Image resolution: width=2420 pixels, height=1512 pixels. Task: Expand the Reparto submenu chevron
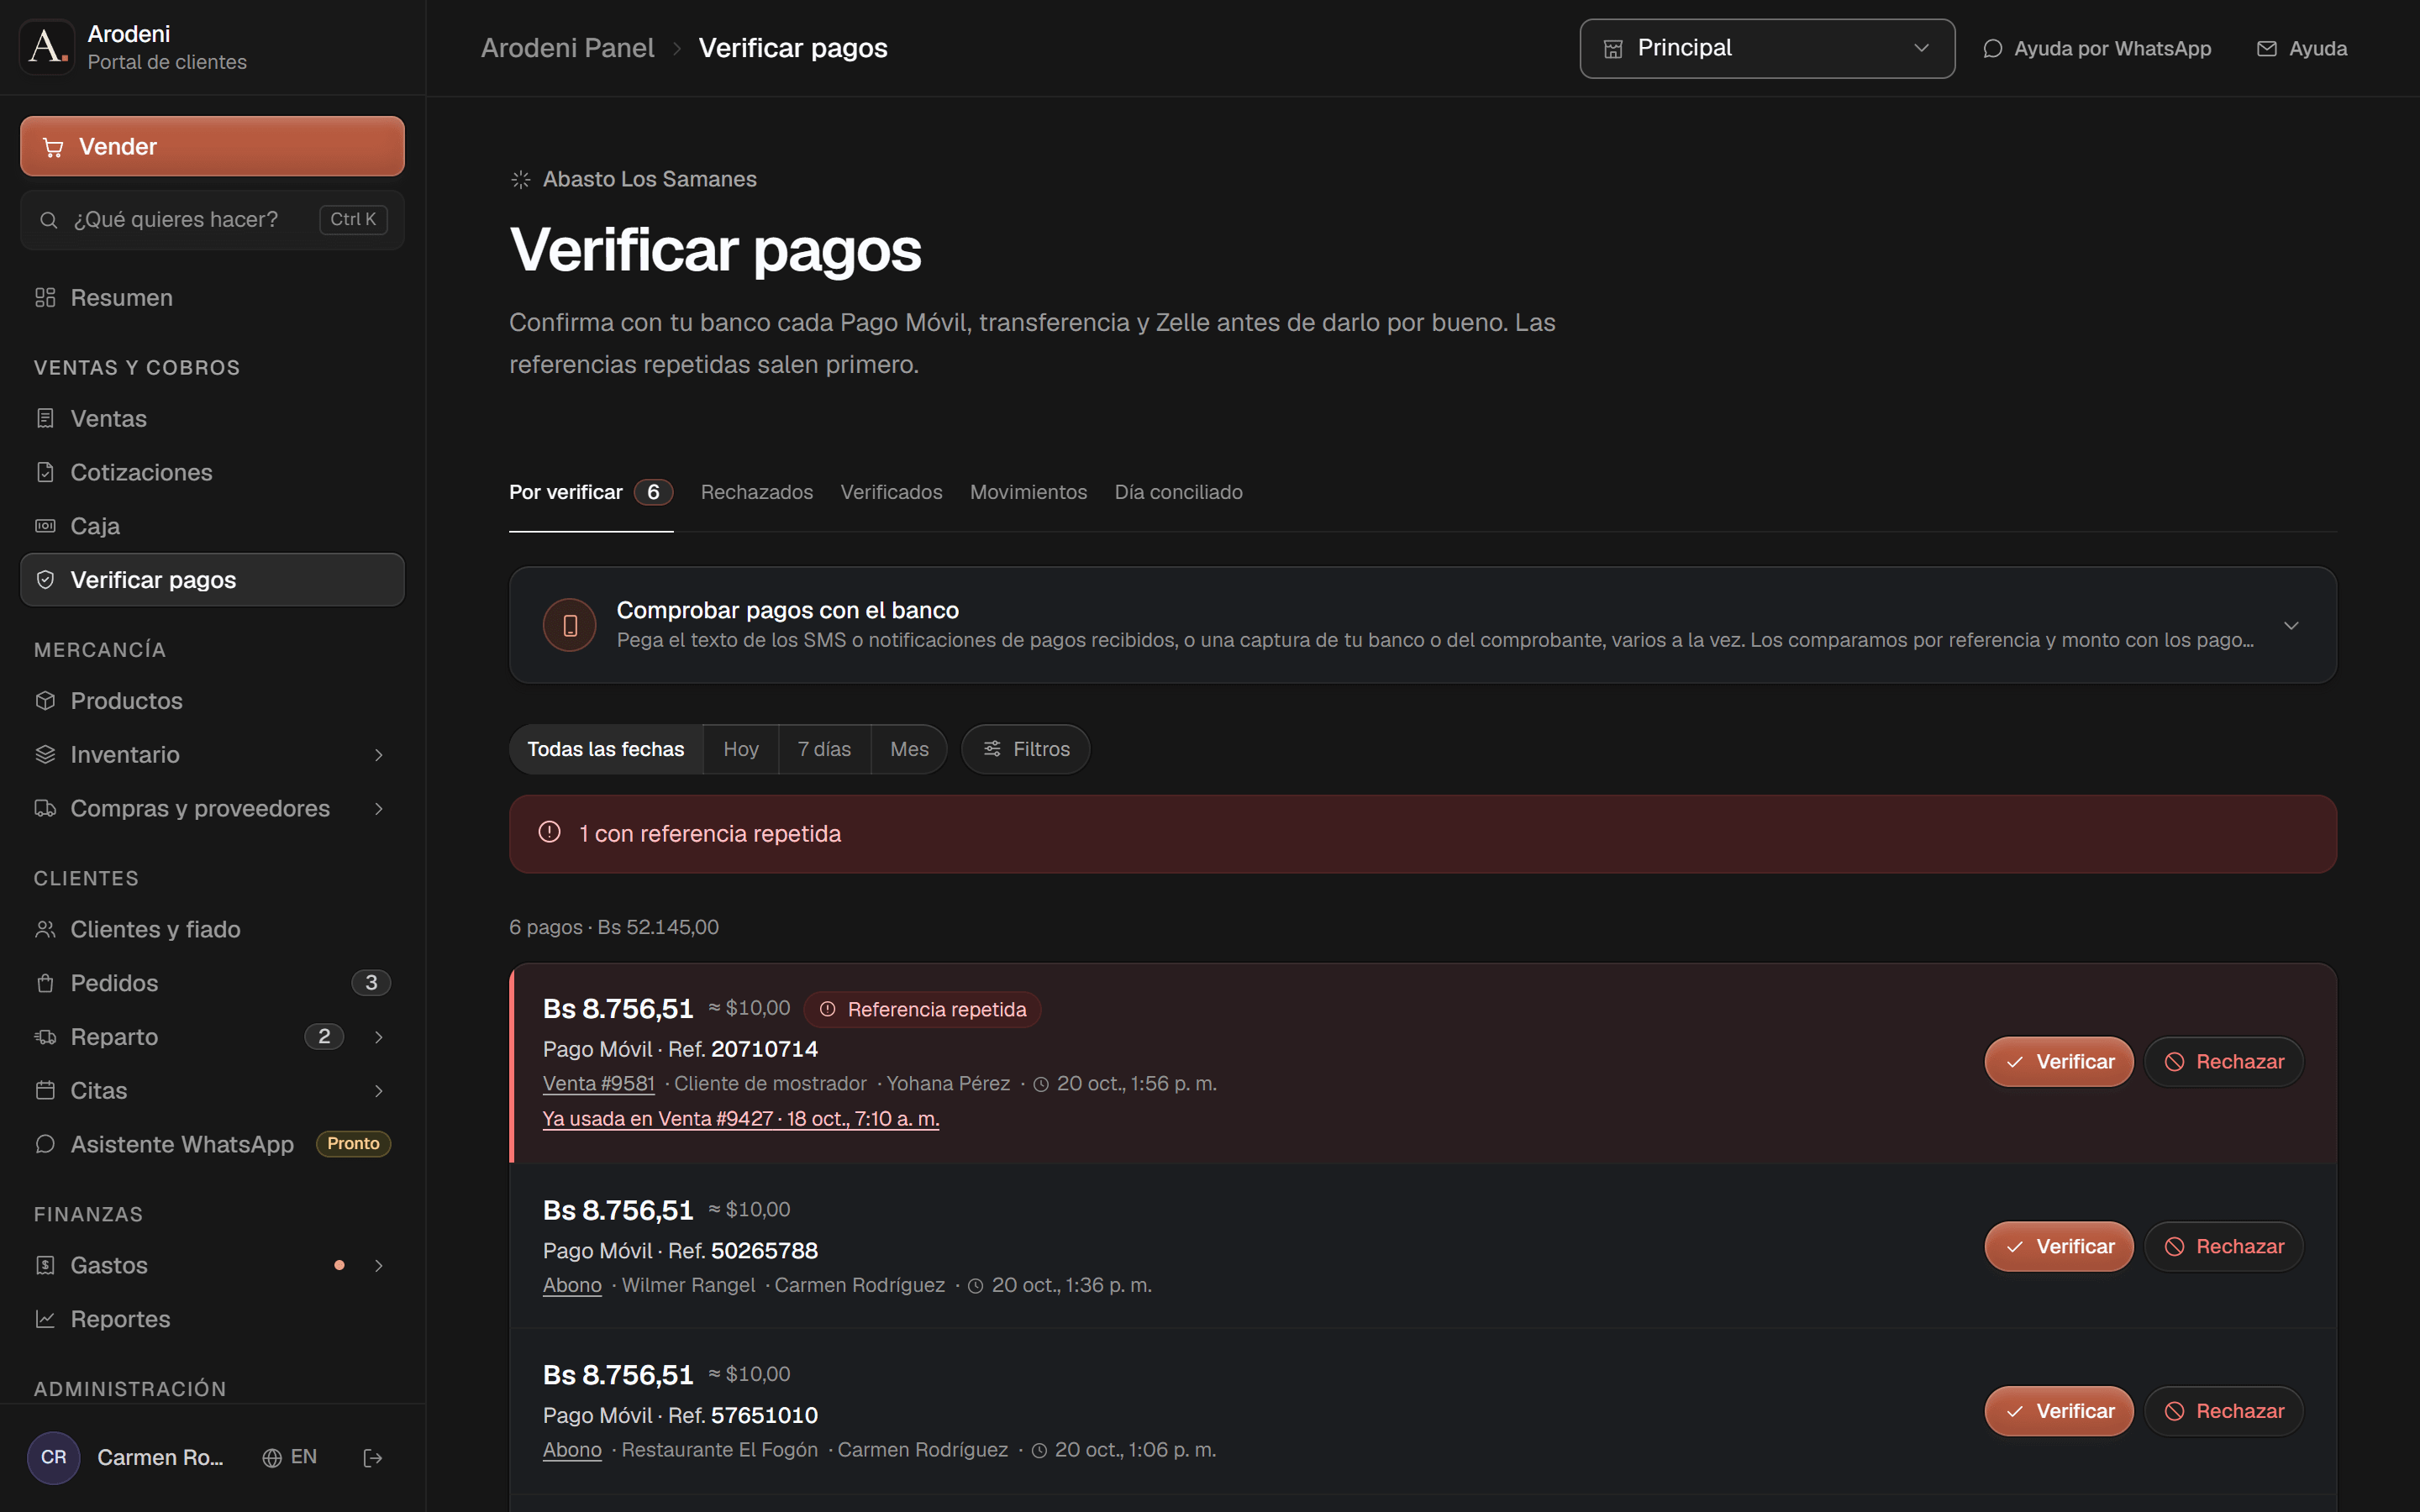click(379, 1037)
